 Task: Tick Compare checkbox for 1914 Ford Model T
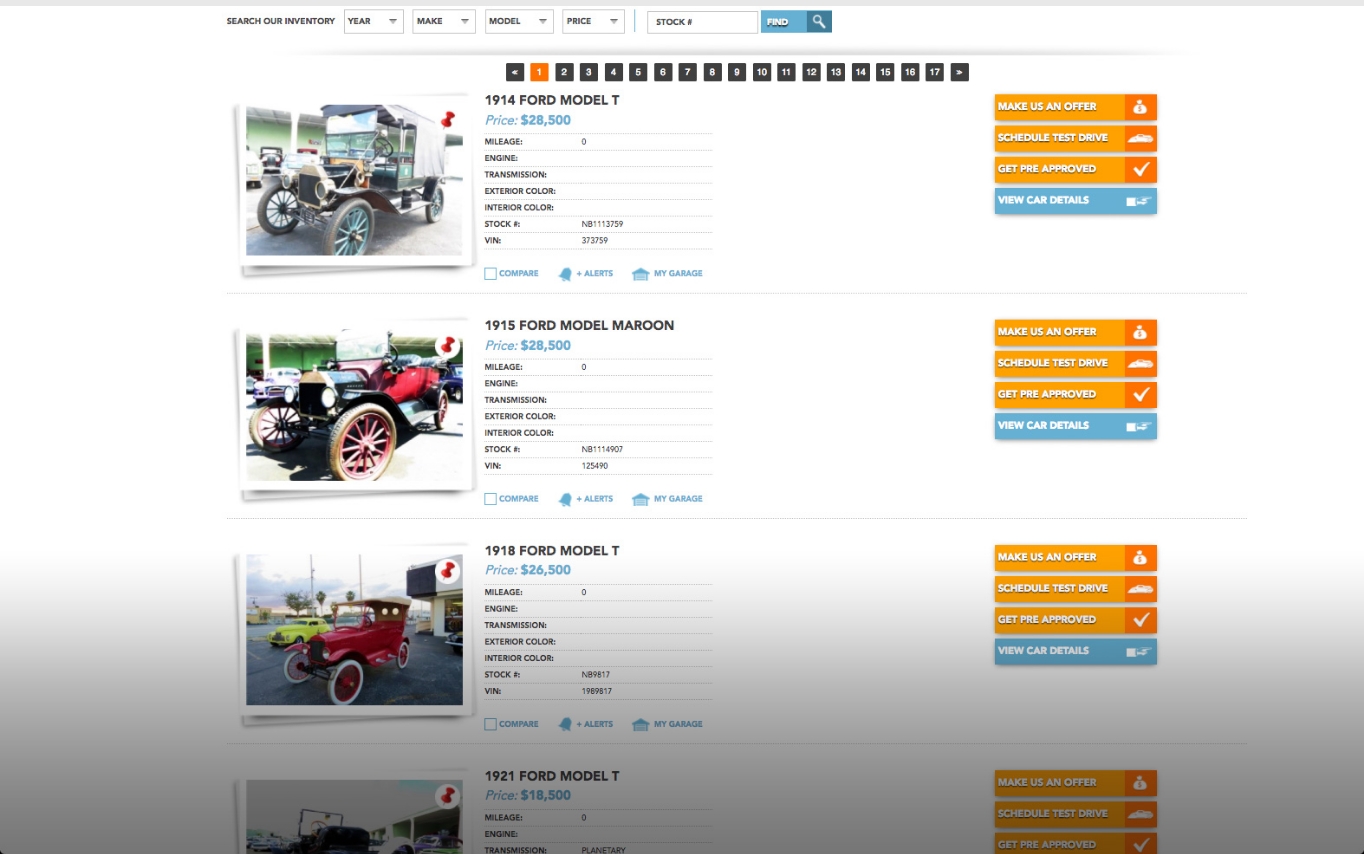[490, 274]
